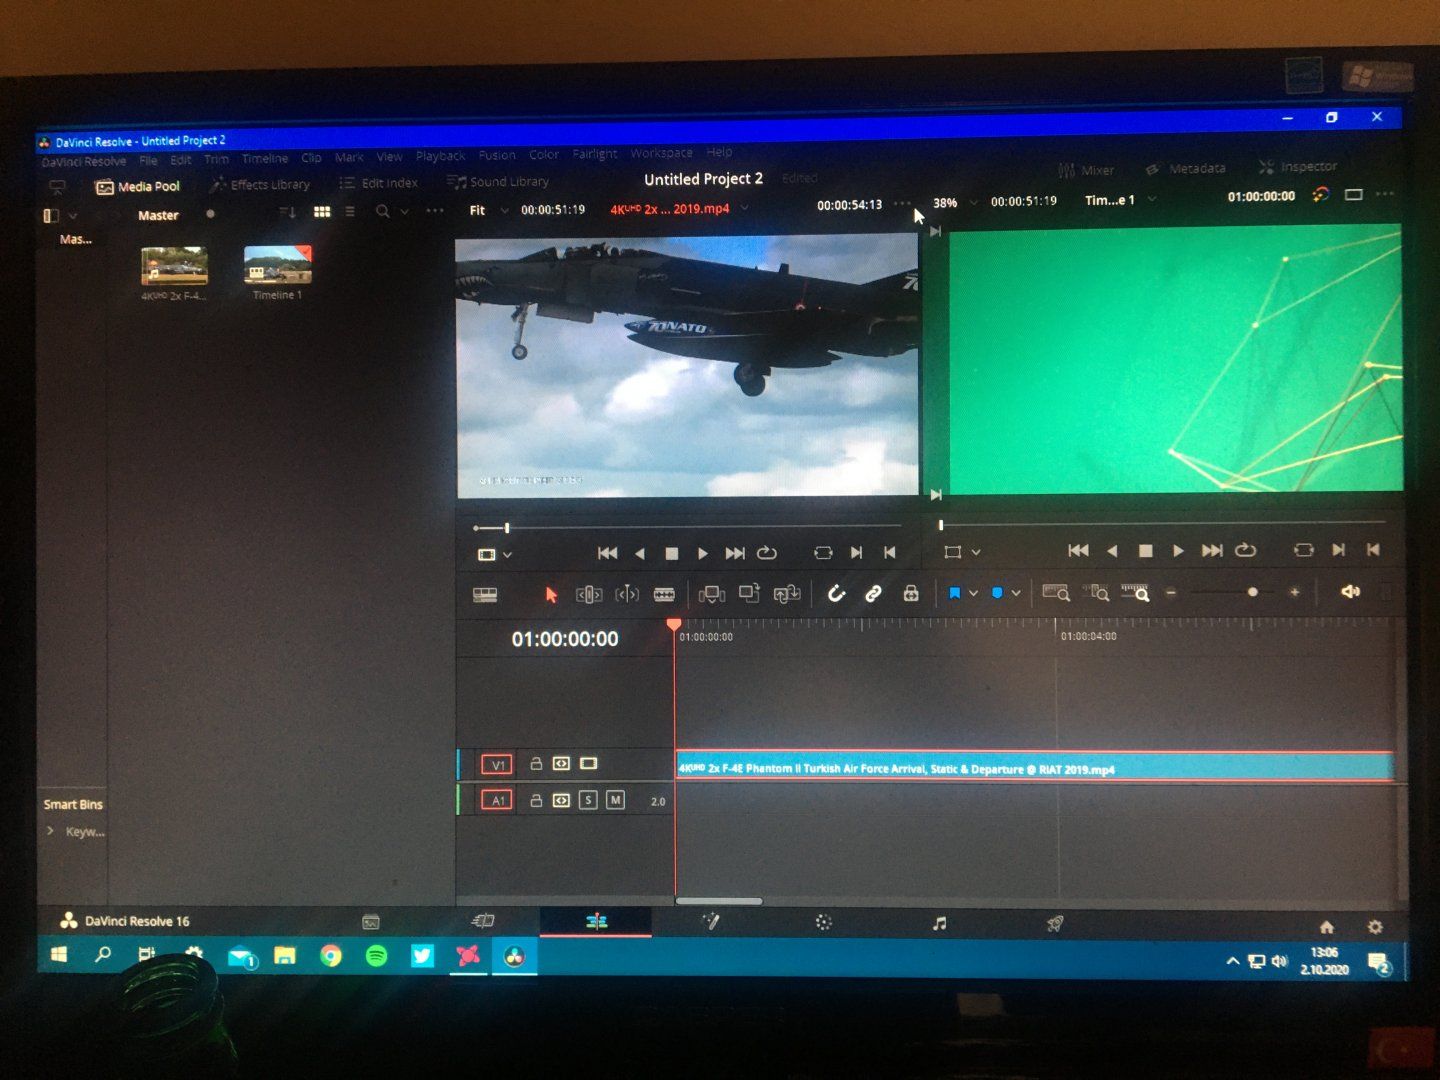Viewport: 1440px width, 1080px height.
Task: Switch media pool to list view
Action: tap(350, 212)
